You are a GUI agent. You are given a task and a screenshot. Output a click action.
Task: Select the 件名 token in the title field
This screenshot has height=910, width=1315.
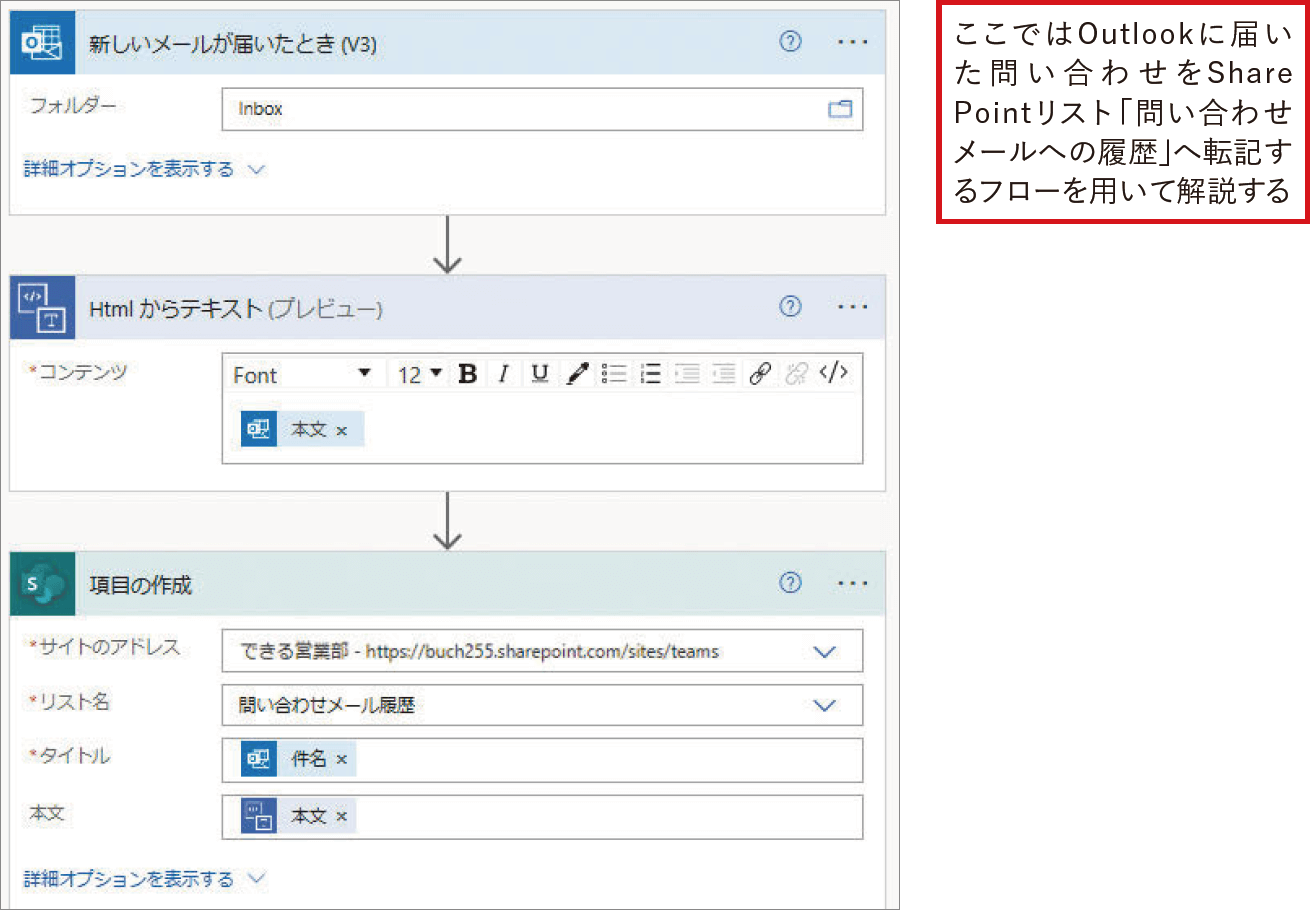(x=298, y=760)
